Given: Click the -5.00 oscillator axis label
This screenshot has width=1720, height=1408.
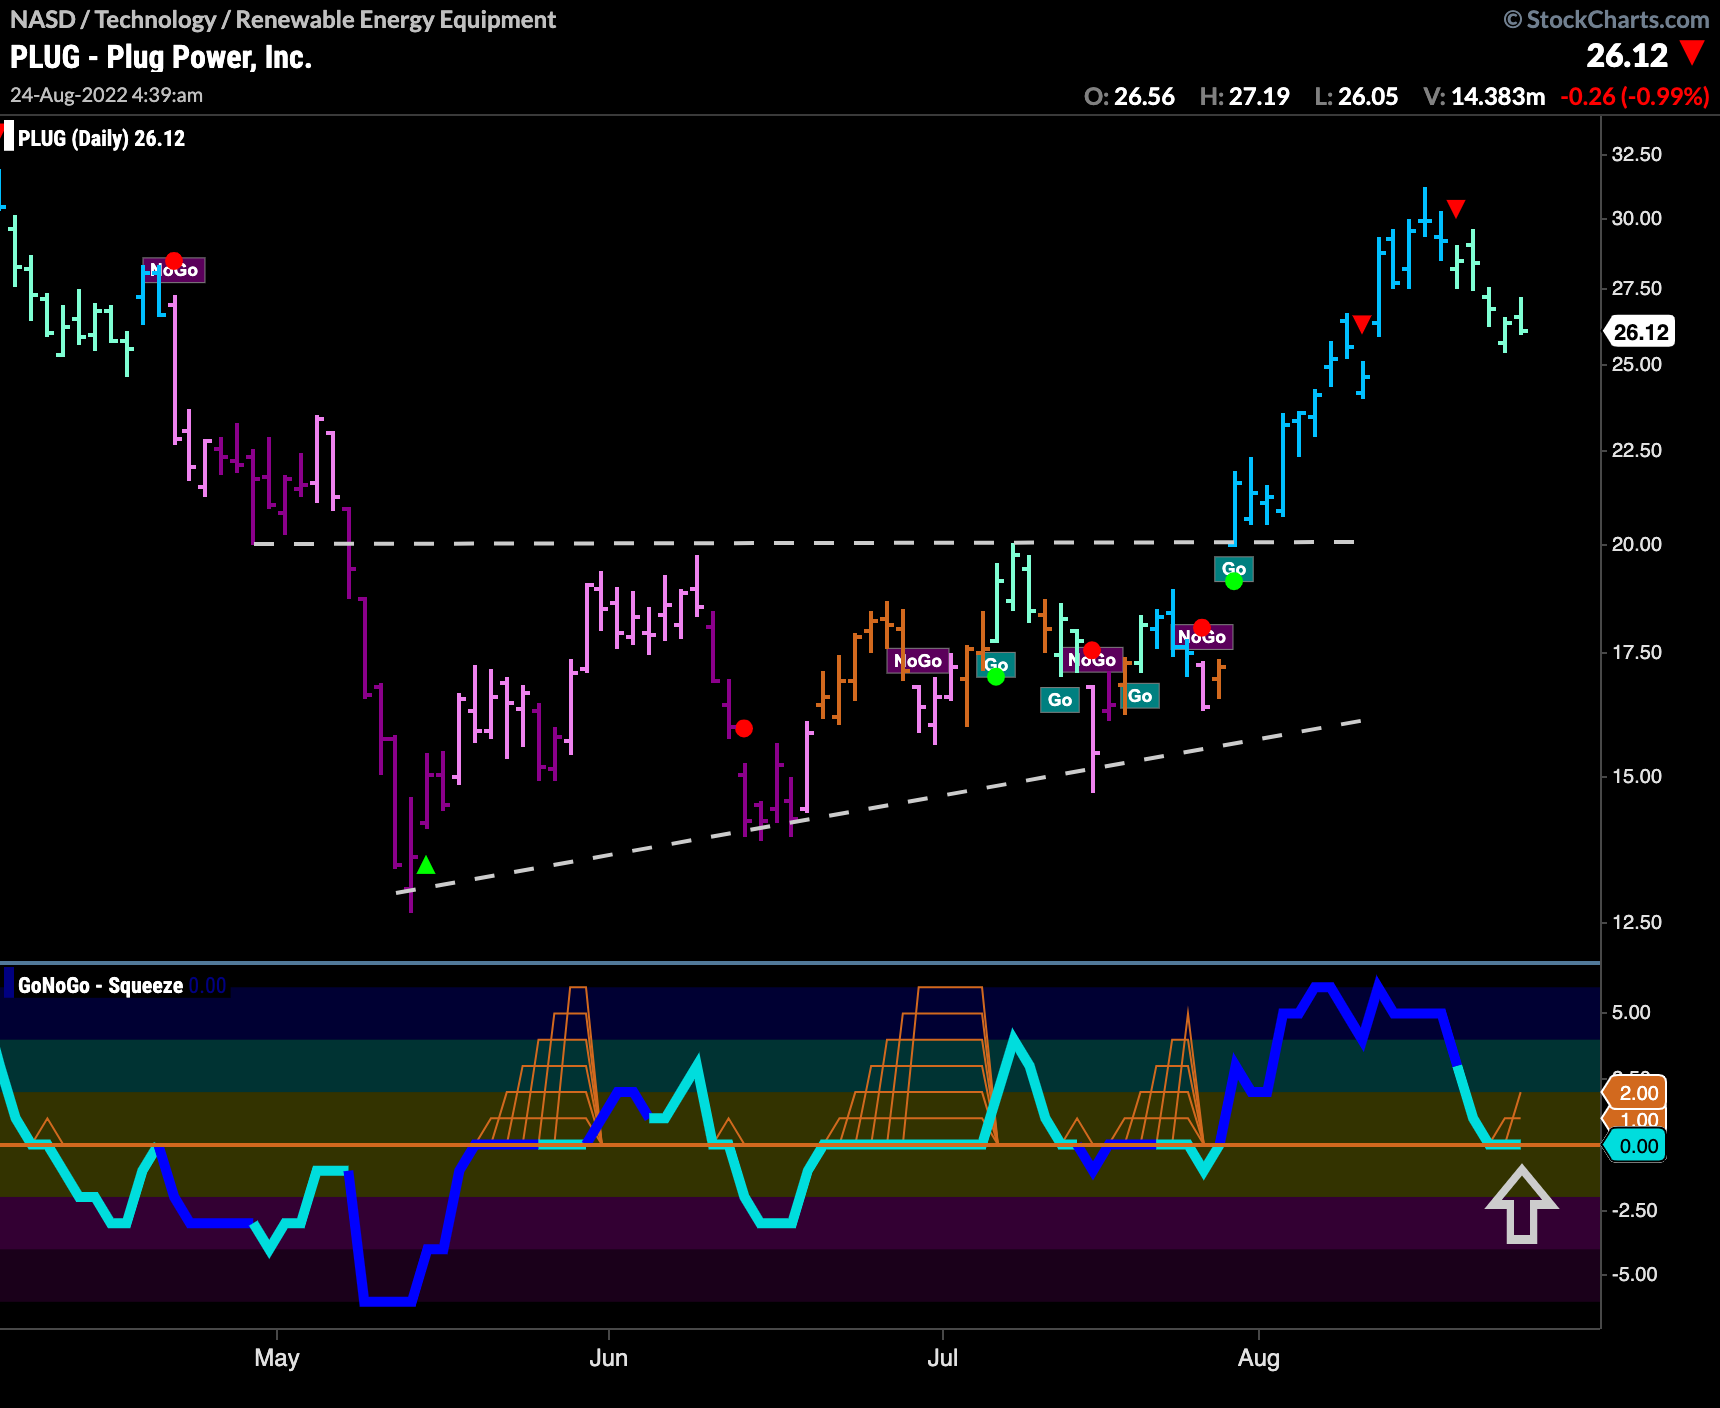Looking at the screenshot, I should click(1634, 1274).
